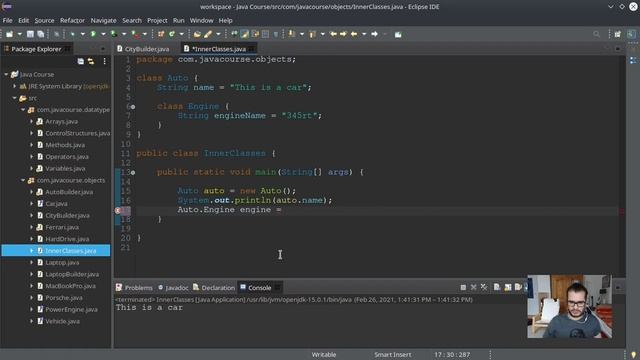
Task: Collapse the Java Course project
Action: 6,74
